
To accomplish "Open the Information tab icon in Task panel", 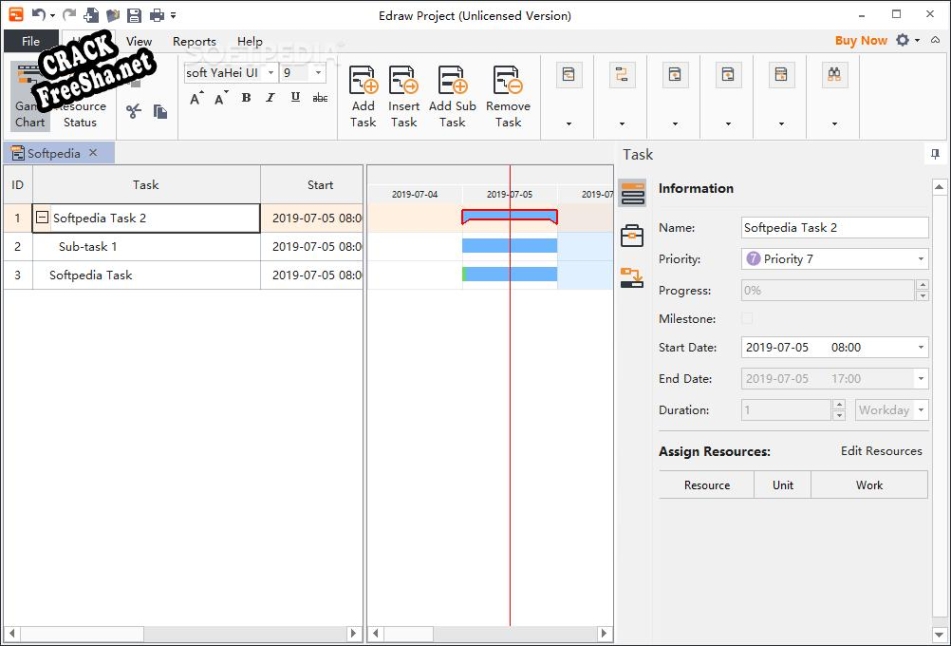I will [632, 193].
